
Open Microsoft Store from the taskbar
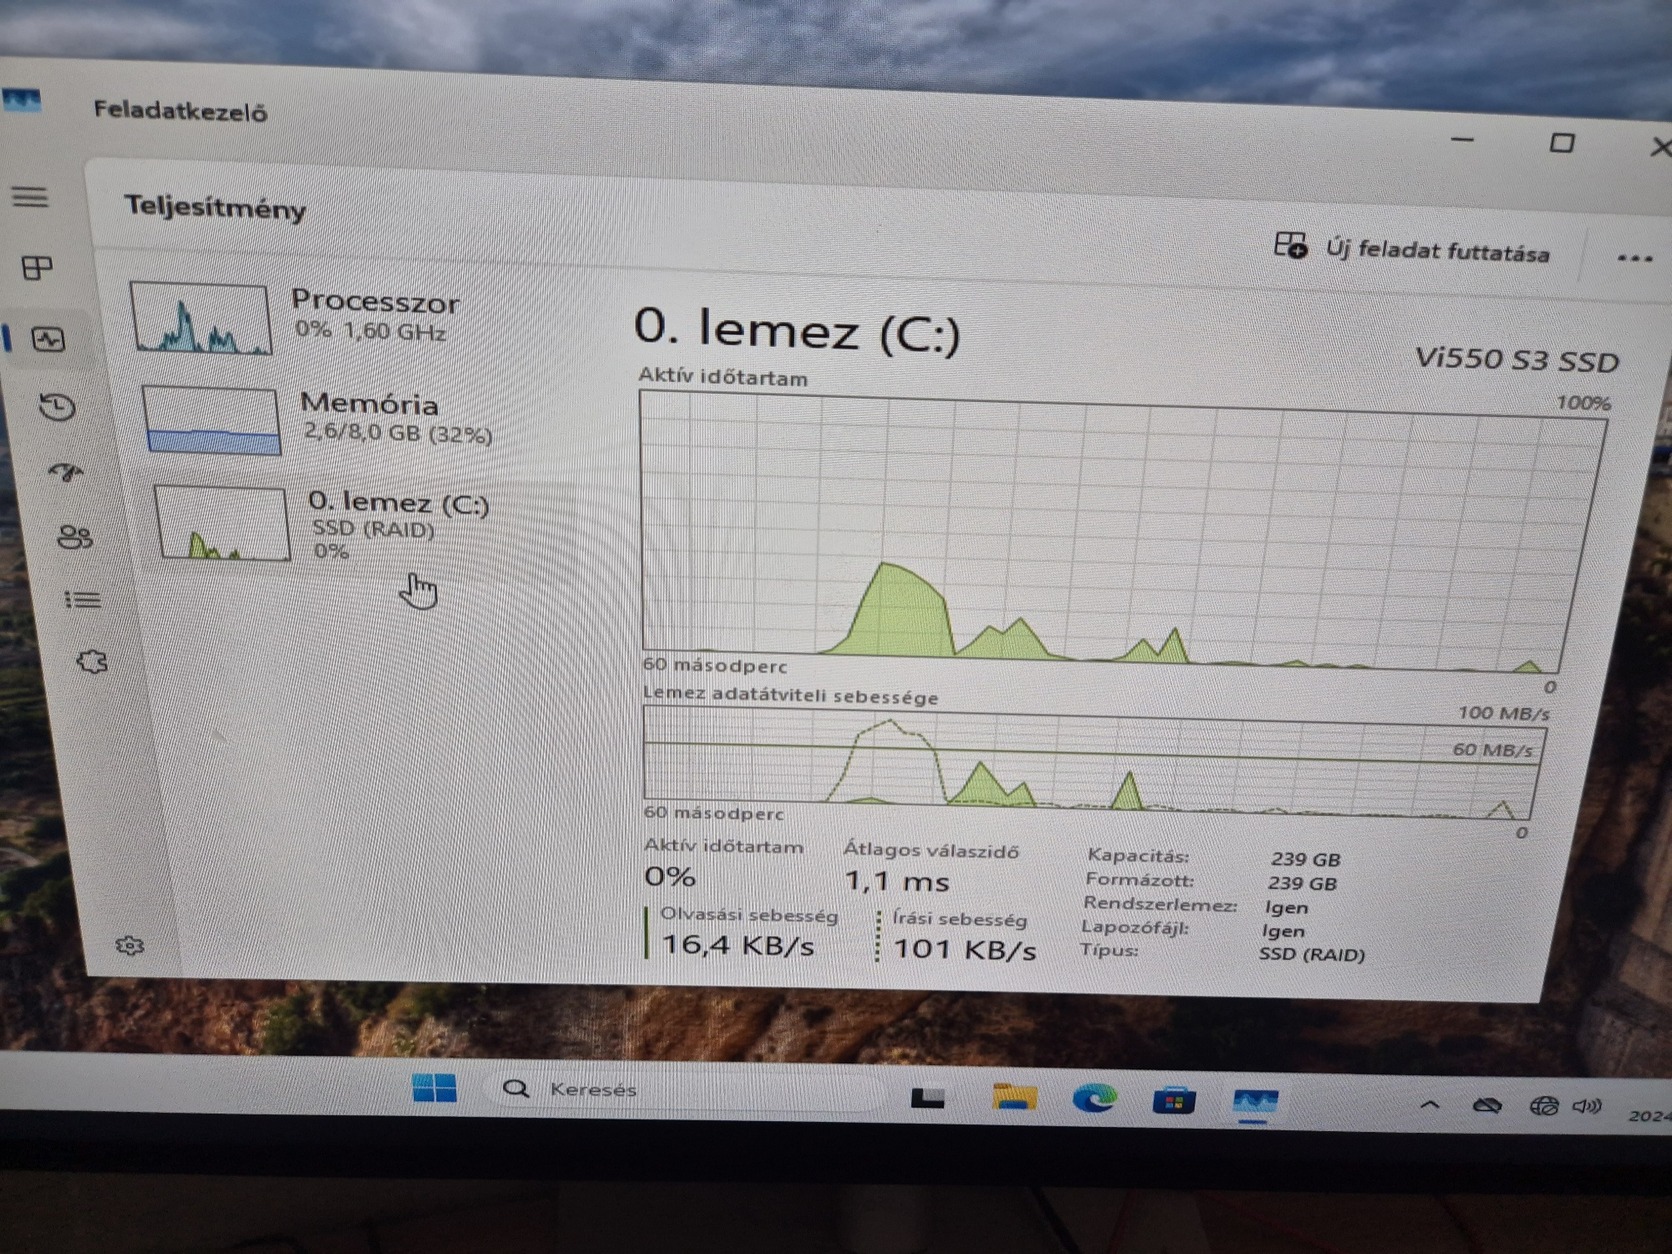[1174, 1101]
